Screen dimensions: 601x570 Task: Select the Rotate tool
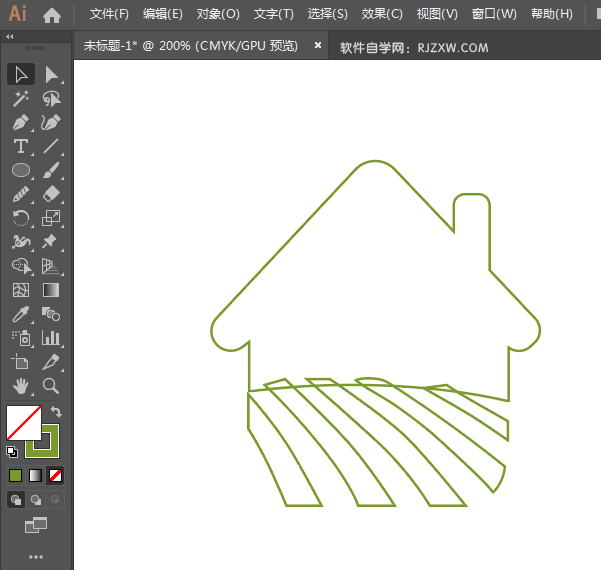point(21,218)
